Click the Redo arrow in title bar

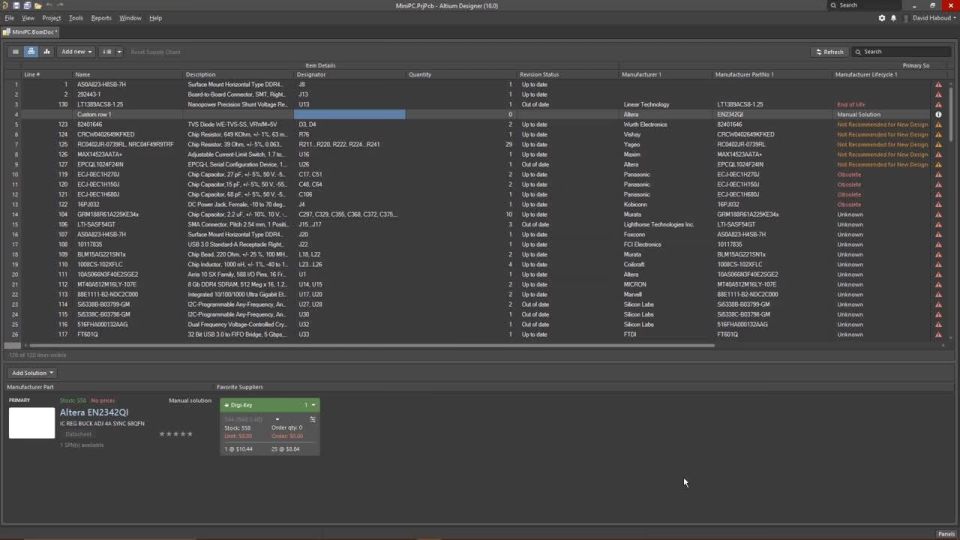(60, 6)
